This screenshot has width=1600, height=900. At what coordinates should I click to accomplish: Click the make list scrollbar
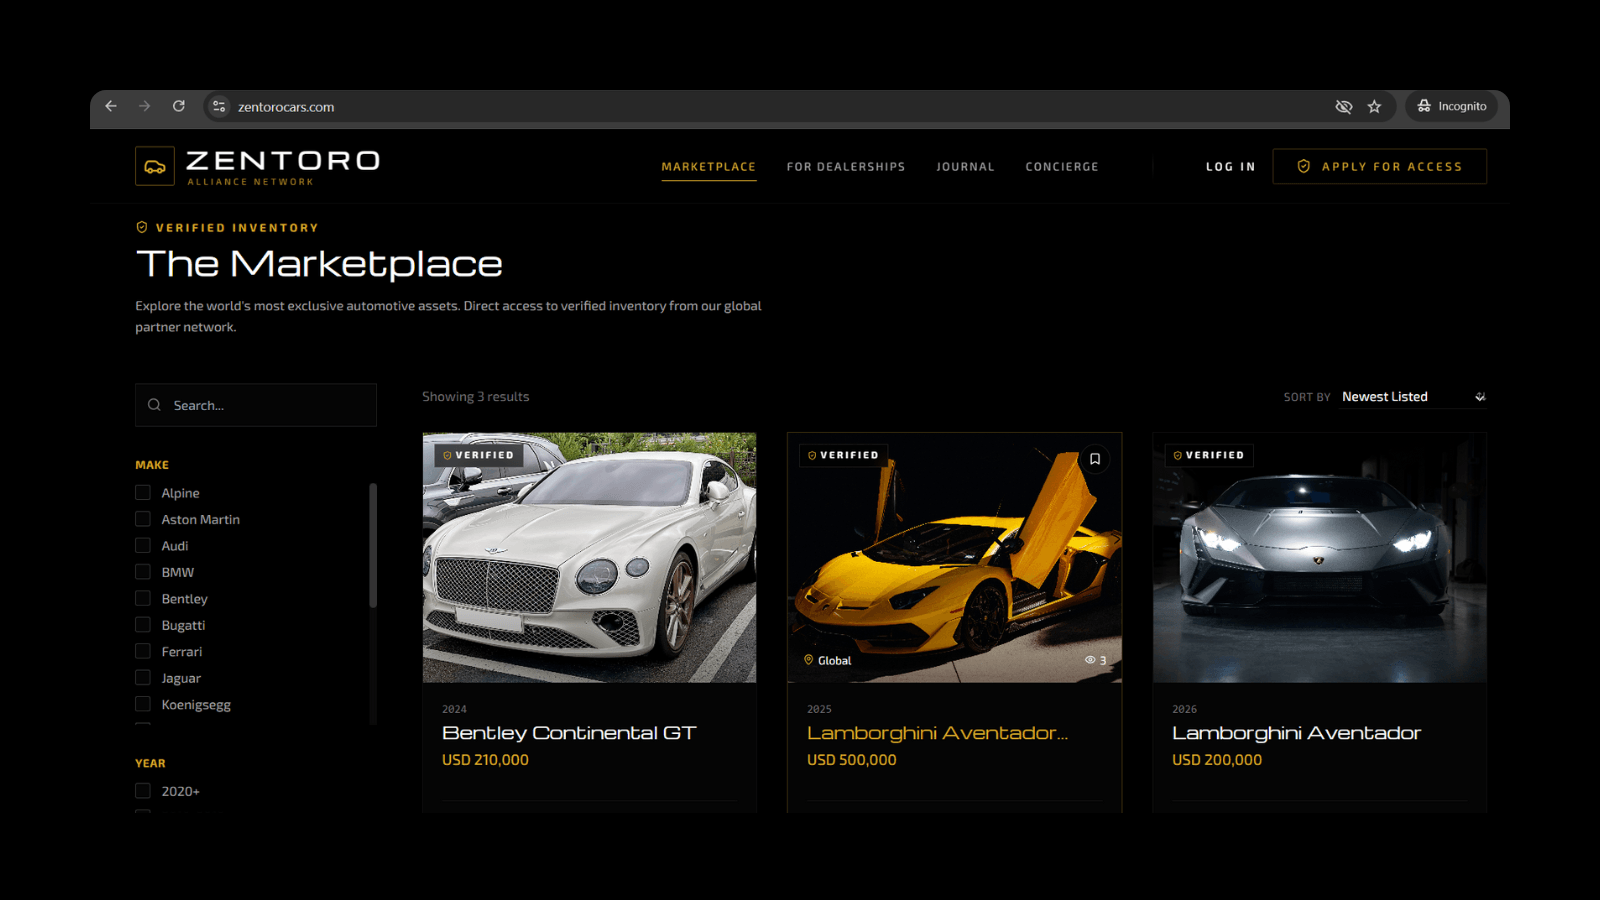pos(373,545)
